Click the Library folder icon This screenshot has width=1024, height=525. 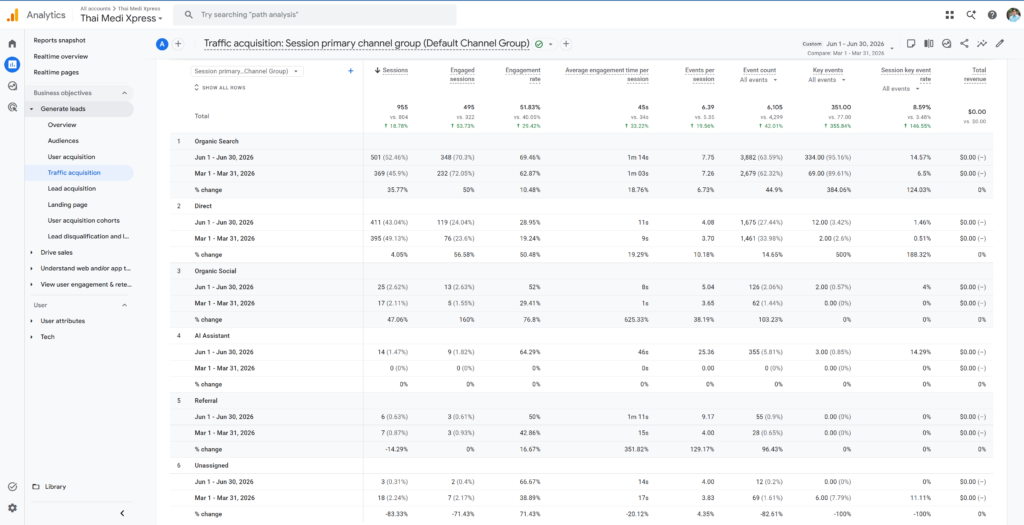[36, 486]
